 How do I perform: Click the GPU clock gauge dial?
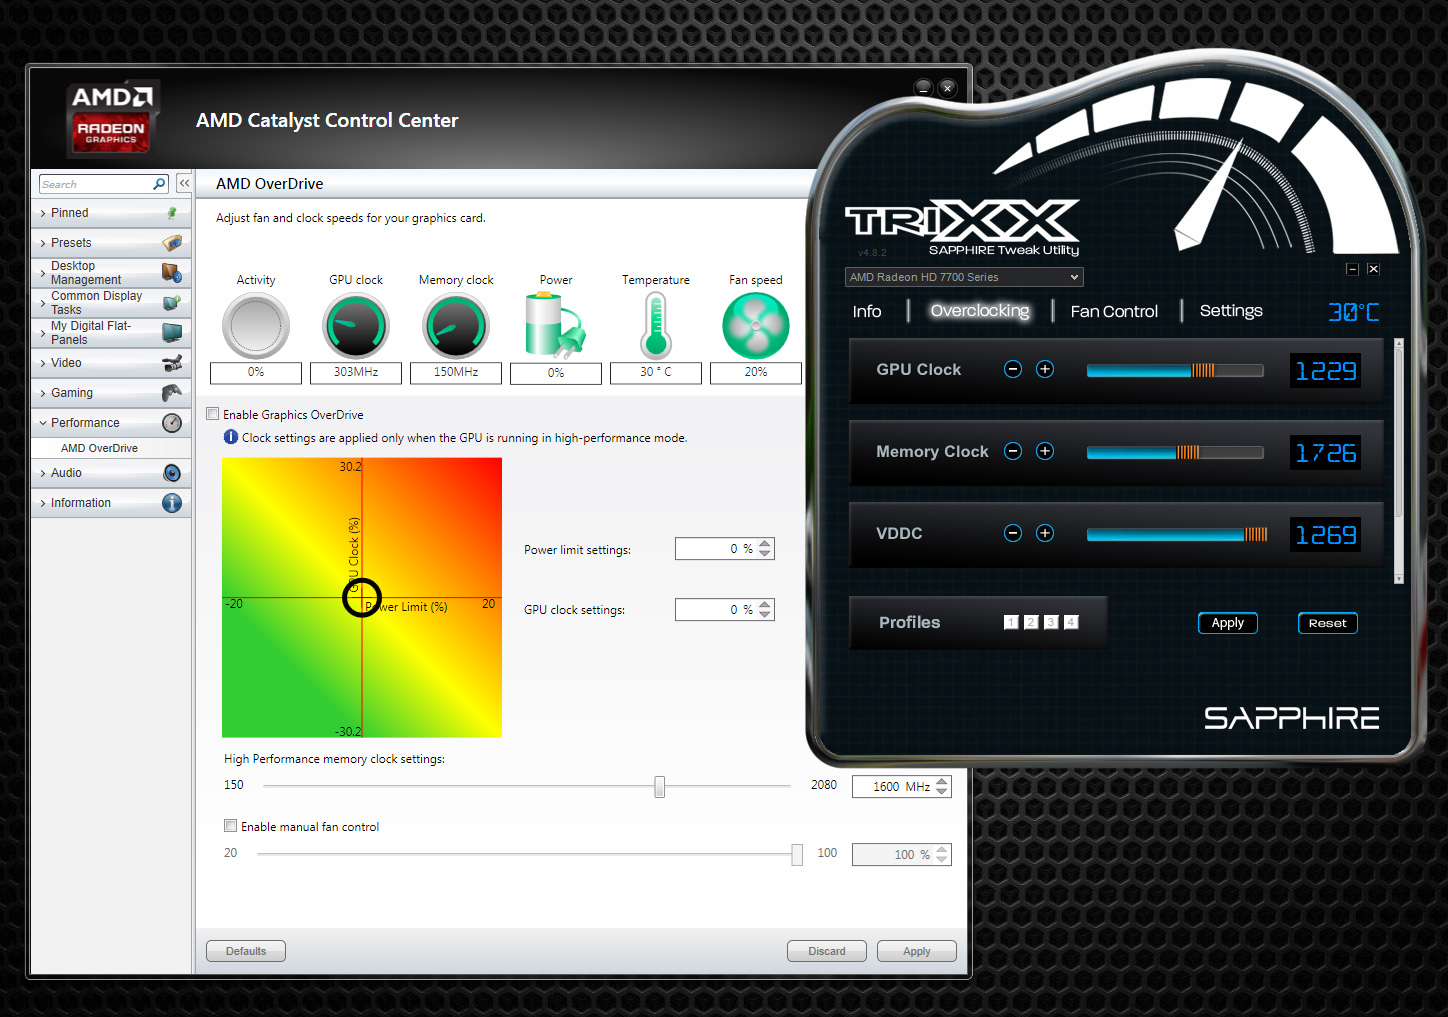(356, 326)
